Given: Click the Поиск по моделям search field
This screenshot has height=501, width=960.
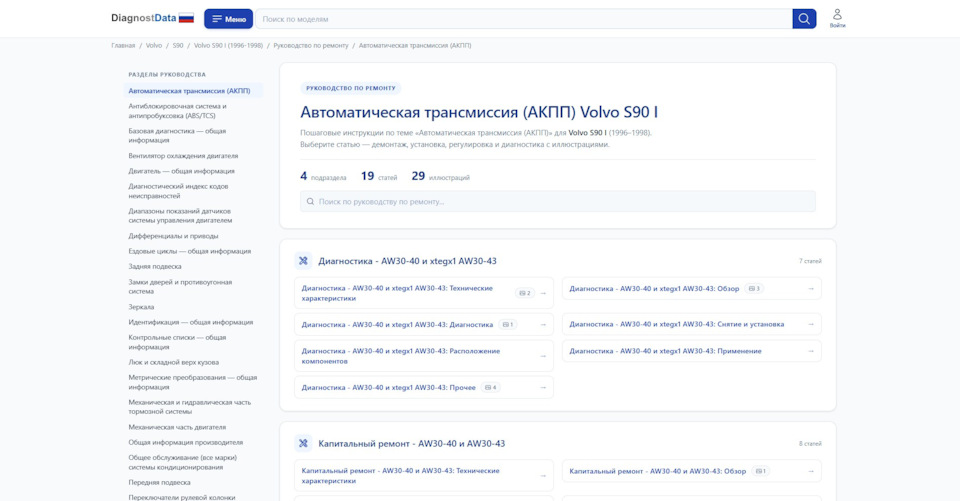Looking at the screenshot, I should (x=524, y=19).
